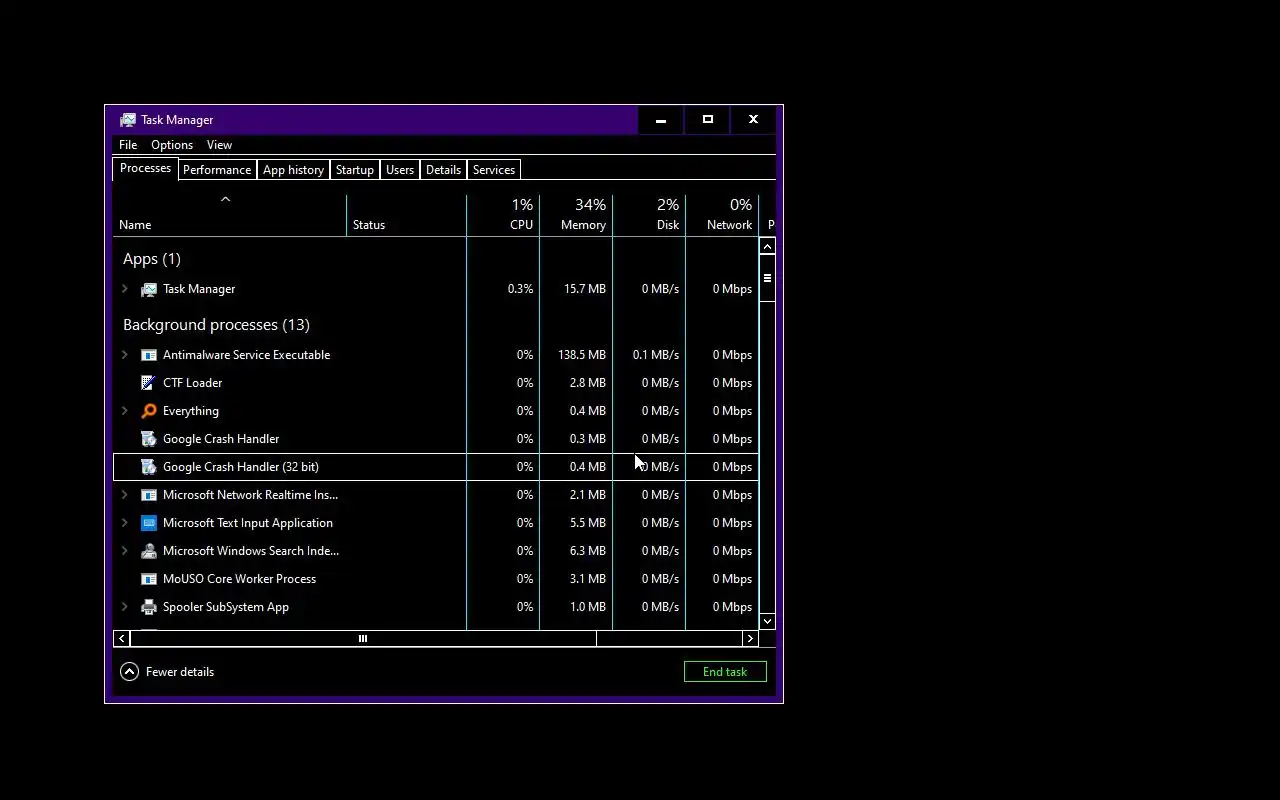1280x800 pixels.
Task: Click the vertical scrollbar up arrow
Action: tap(767, 246)
